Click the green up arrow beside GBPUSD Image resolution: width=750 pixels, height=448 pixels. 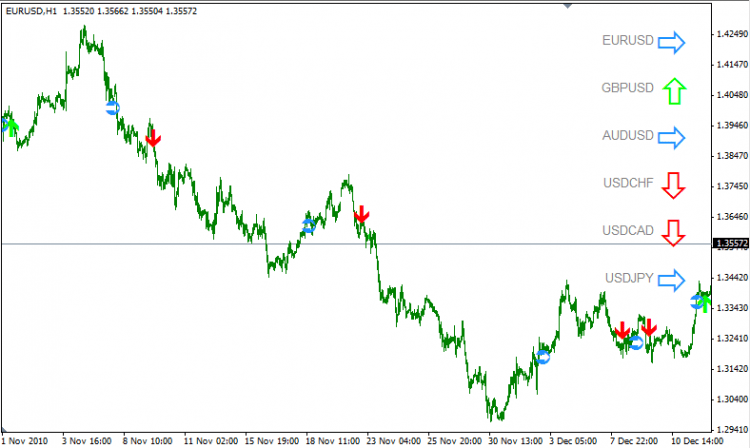pos(673,91)
